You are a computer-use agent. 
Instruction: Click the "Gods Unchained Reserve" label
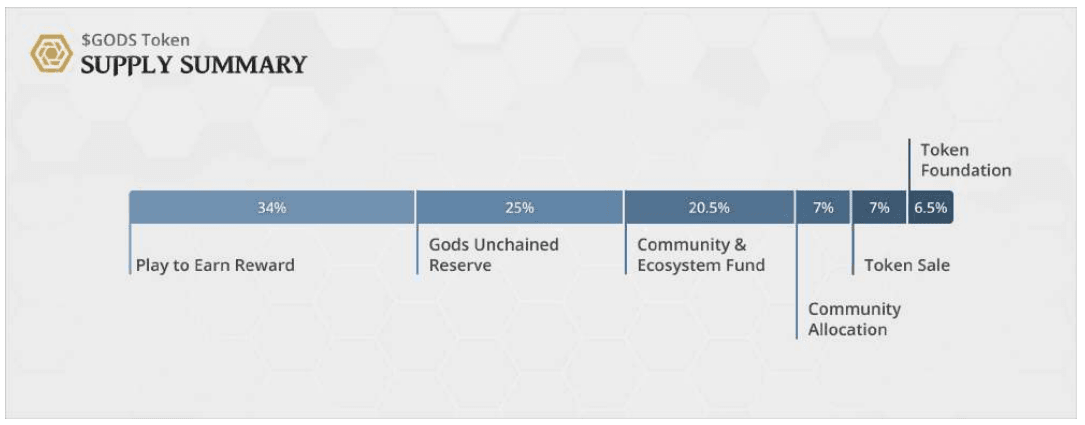pyautogui.click(x=494, y=255)
